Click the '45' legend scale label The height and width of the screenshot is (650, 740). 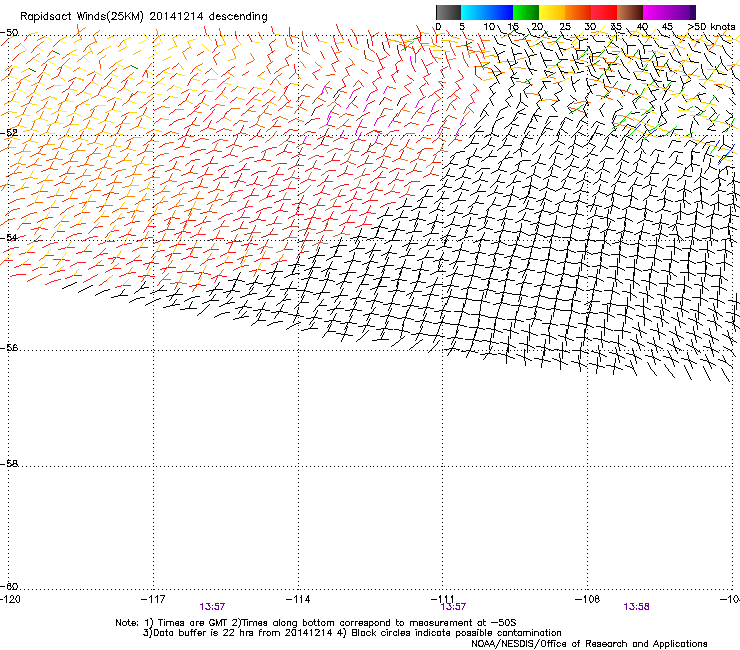tap(667, 27)
